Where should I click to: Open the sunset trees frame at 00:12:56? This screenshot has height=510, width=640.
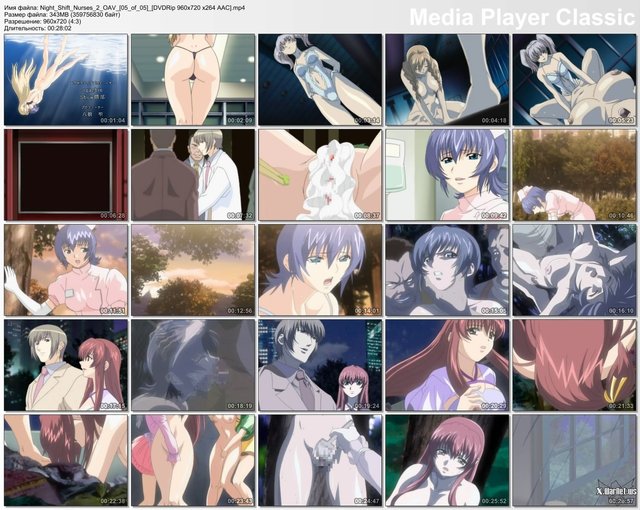coord(193,270)
